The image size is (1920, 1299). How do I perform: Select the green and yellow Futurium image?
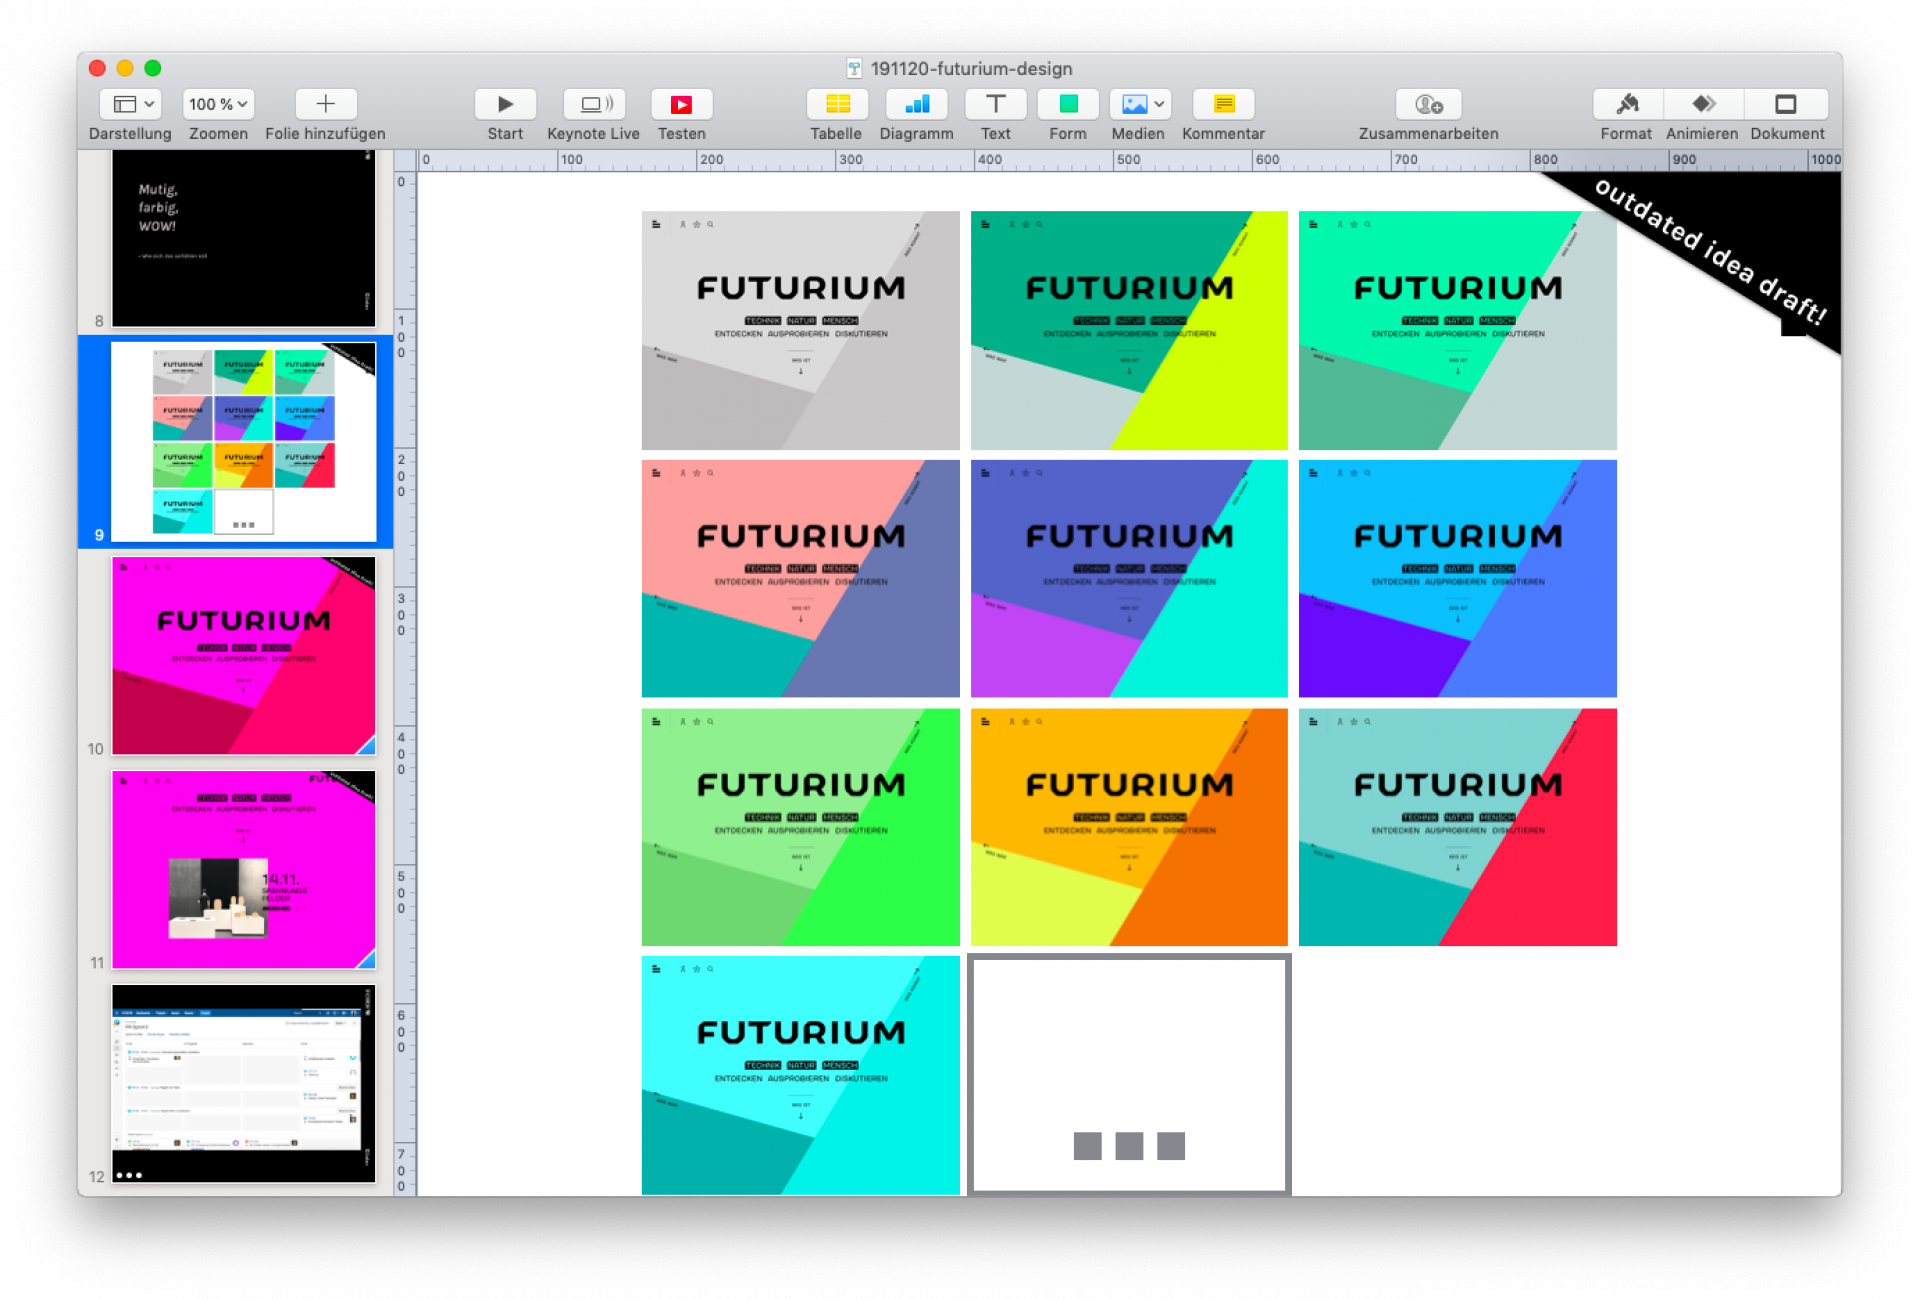[1129, 330]
